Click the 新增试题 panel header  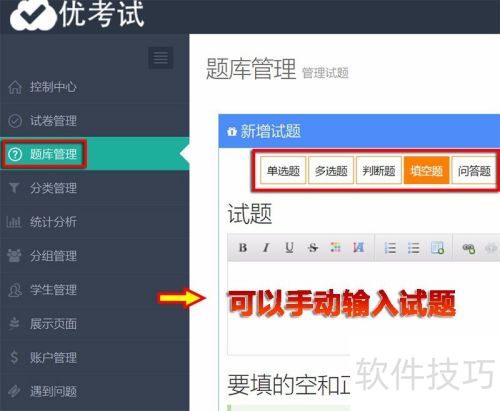tap(359, 131)
